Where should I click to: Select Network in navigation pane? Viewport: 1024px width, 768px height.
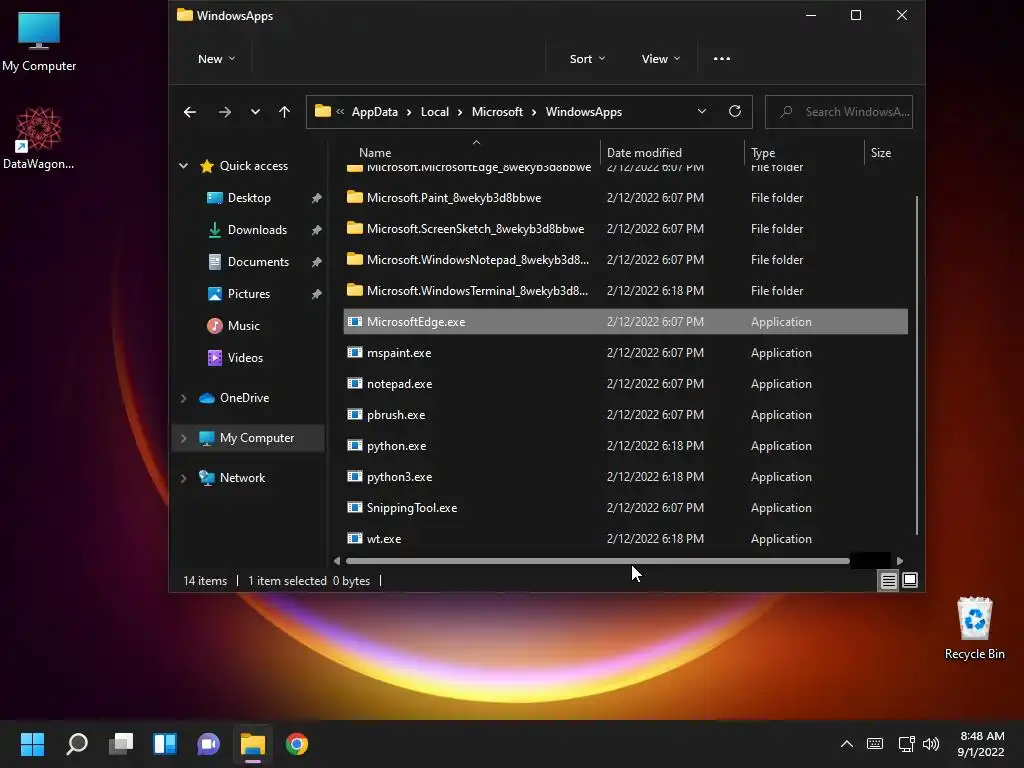coord(242,478)
